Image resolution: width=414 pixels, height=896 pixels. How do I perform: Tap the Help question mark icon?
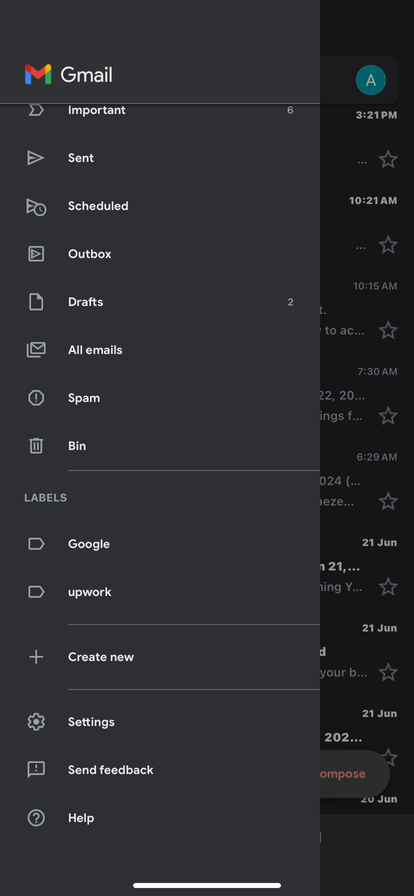pyautogui.click(x=36, y=818)
